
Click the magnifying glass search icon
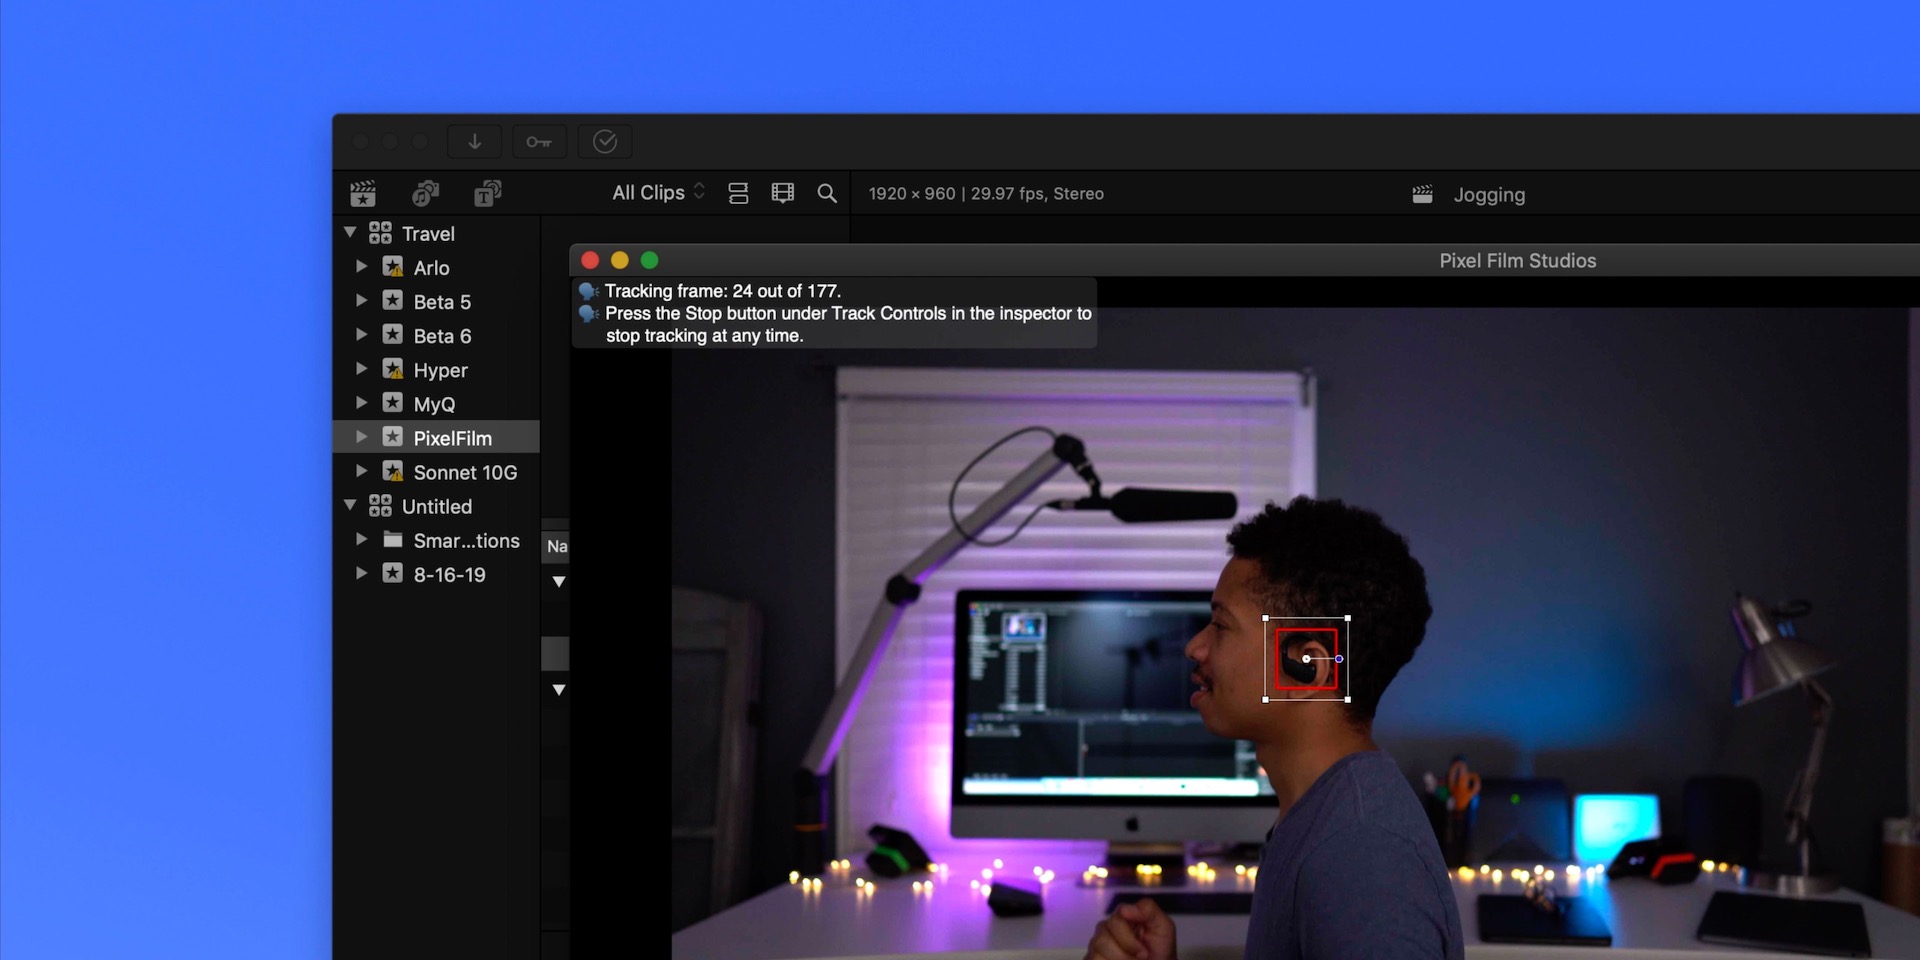pos(827,192)
